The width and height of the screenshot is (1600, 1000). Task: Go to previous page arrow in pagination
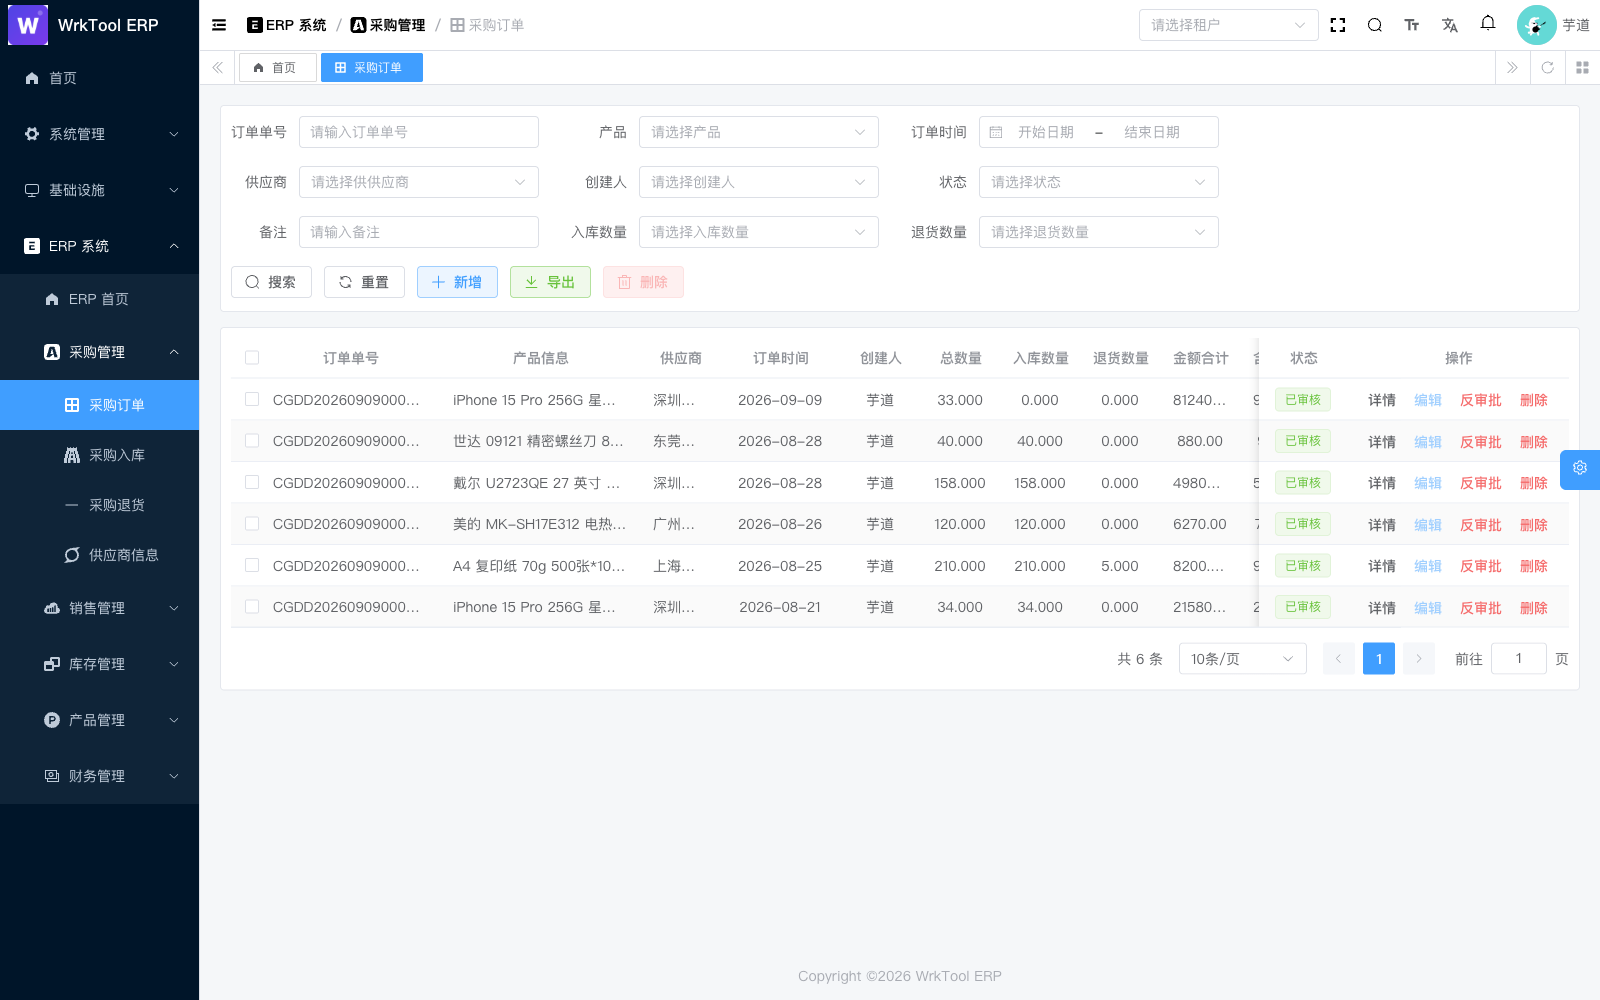(x=1339, y=659)
